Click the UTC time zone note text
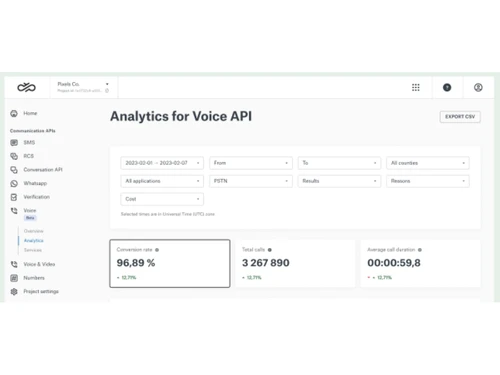 pyautogui.click(x=168, y=214)
